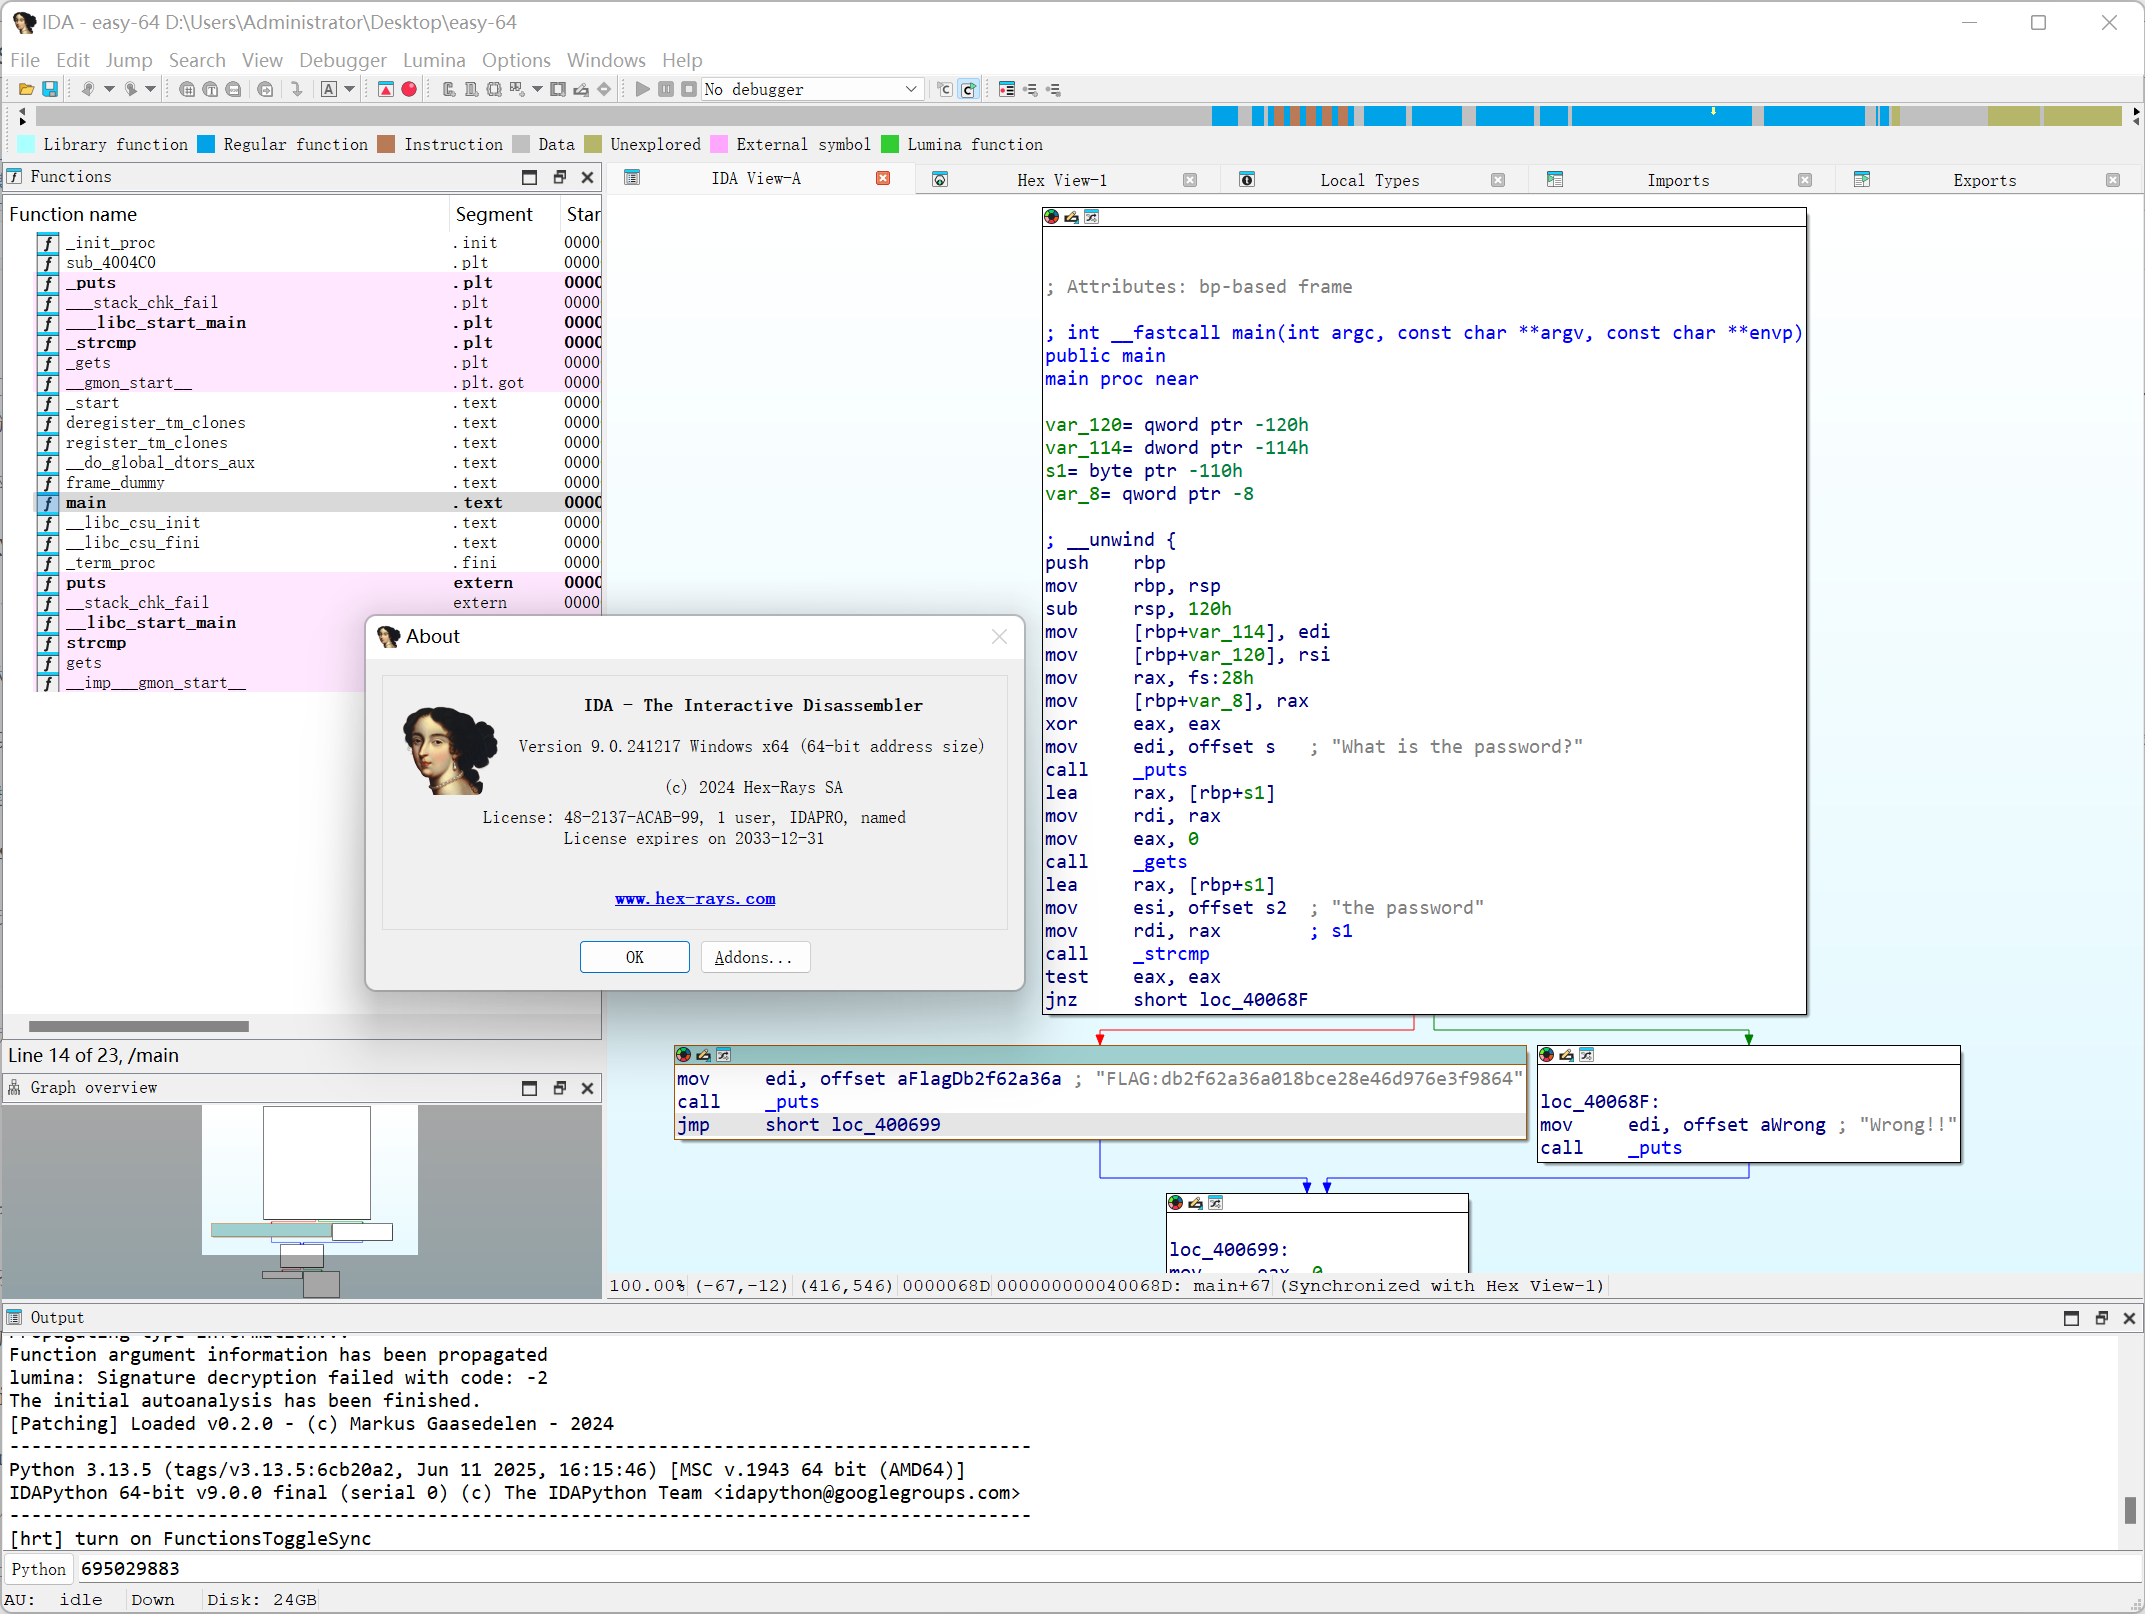Click the group-nodes icon on loc_40068F node

pos(1586,1054)
